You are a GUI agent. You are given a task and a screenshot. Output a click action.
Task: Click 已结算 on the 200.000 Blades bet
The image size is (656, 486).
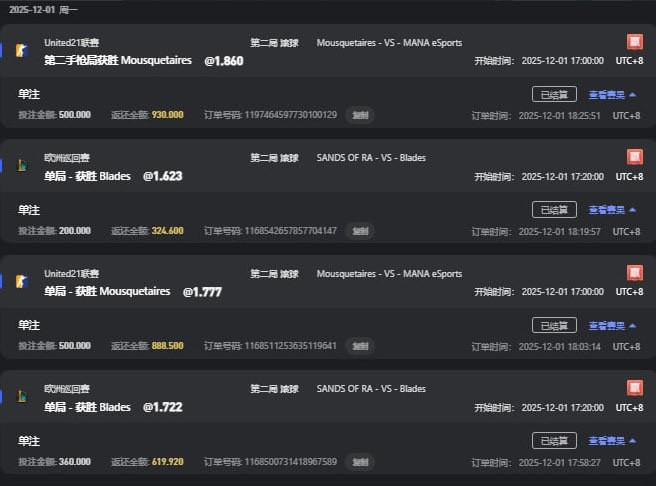[x=554, y=210]
